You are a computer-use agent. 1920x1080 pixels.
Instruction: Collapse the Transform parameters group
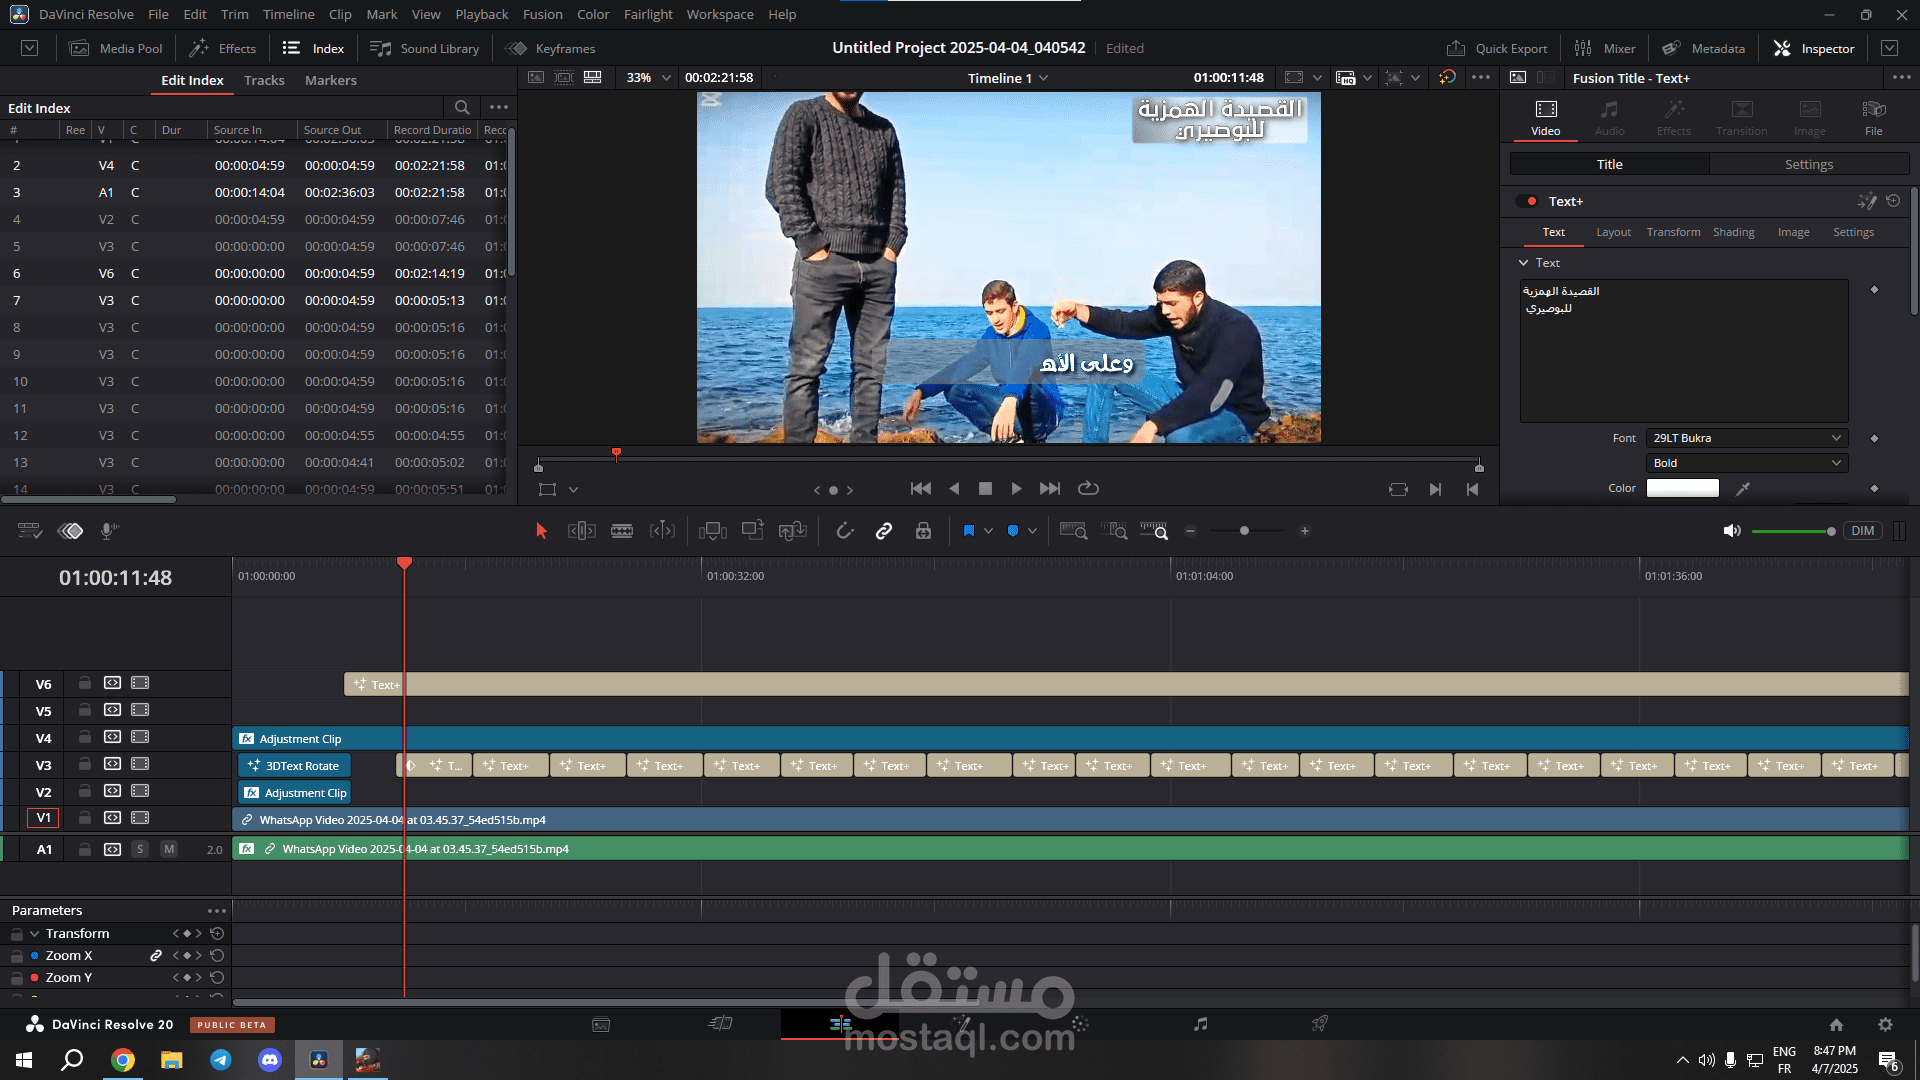point(34,933)
